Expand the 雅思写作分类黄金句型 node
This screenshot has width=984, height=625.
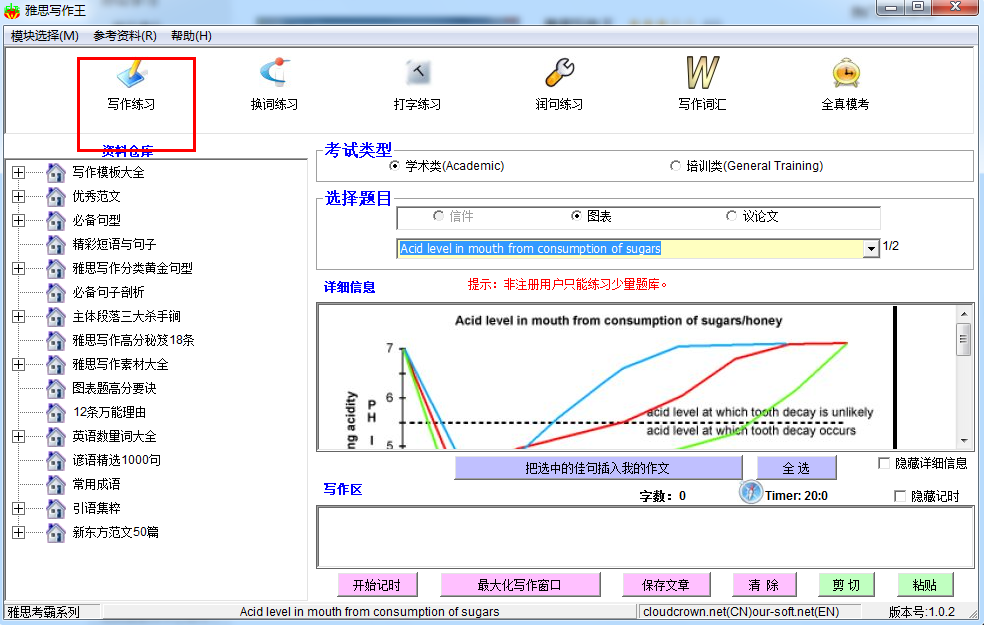[x=18, y=268]
